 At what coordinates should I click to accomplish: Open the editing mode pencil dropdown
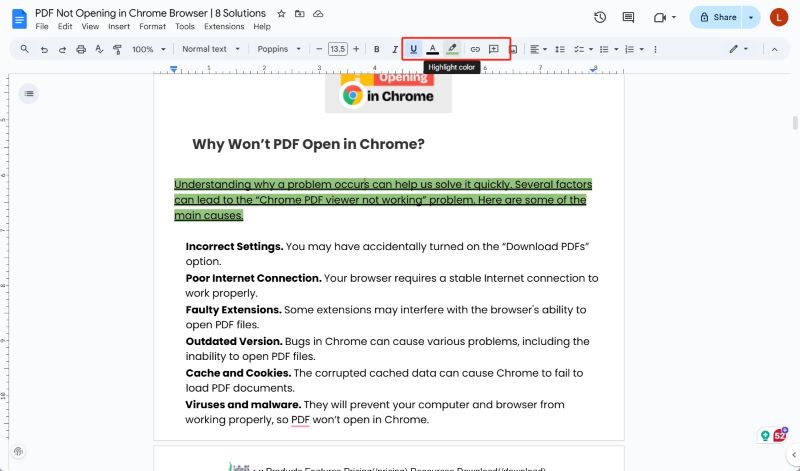(738, 49)
